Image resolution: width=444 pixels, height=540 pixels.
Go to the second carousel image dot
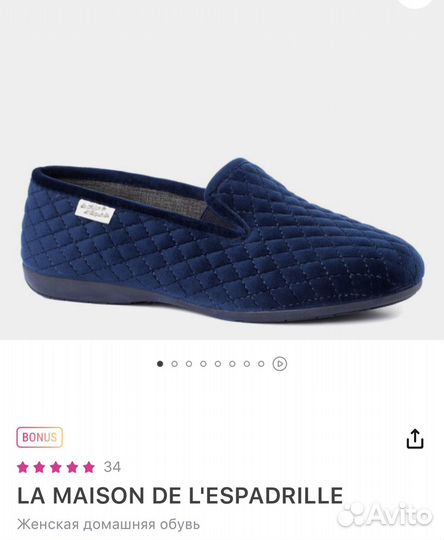(x=174, y=364)
